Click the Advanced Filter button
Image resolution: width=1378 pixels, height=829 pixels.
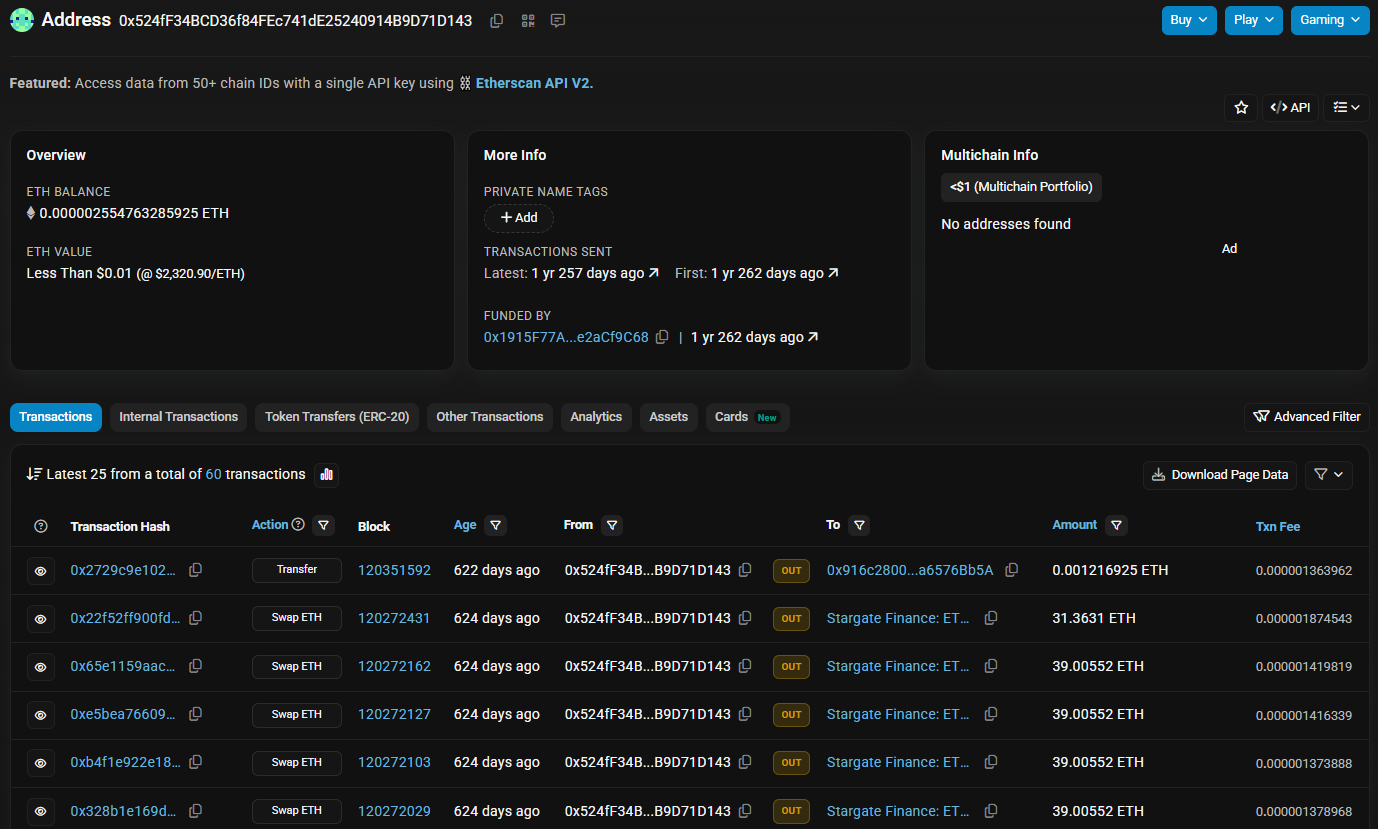(1306, 417)
